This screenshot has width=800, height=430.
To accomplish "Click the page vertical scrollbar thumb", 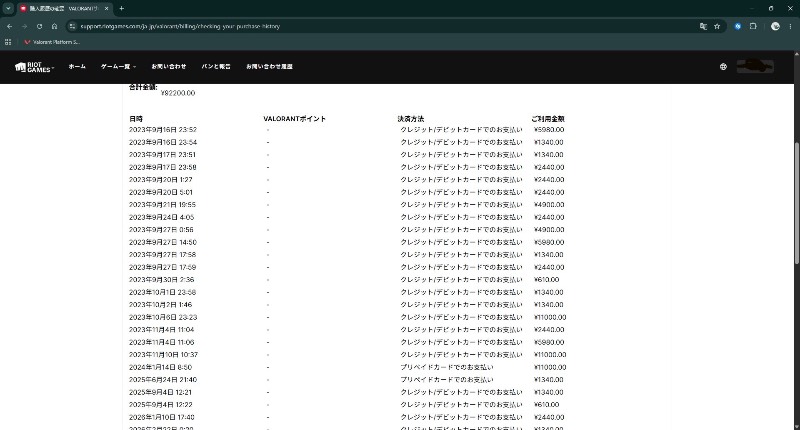I will (796, 203).
